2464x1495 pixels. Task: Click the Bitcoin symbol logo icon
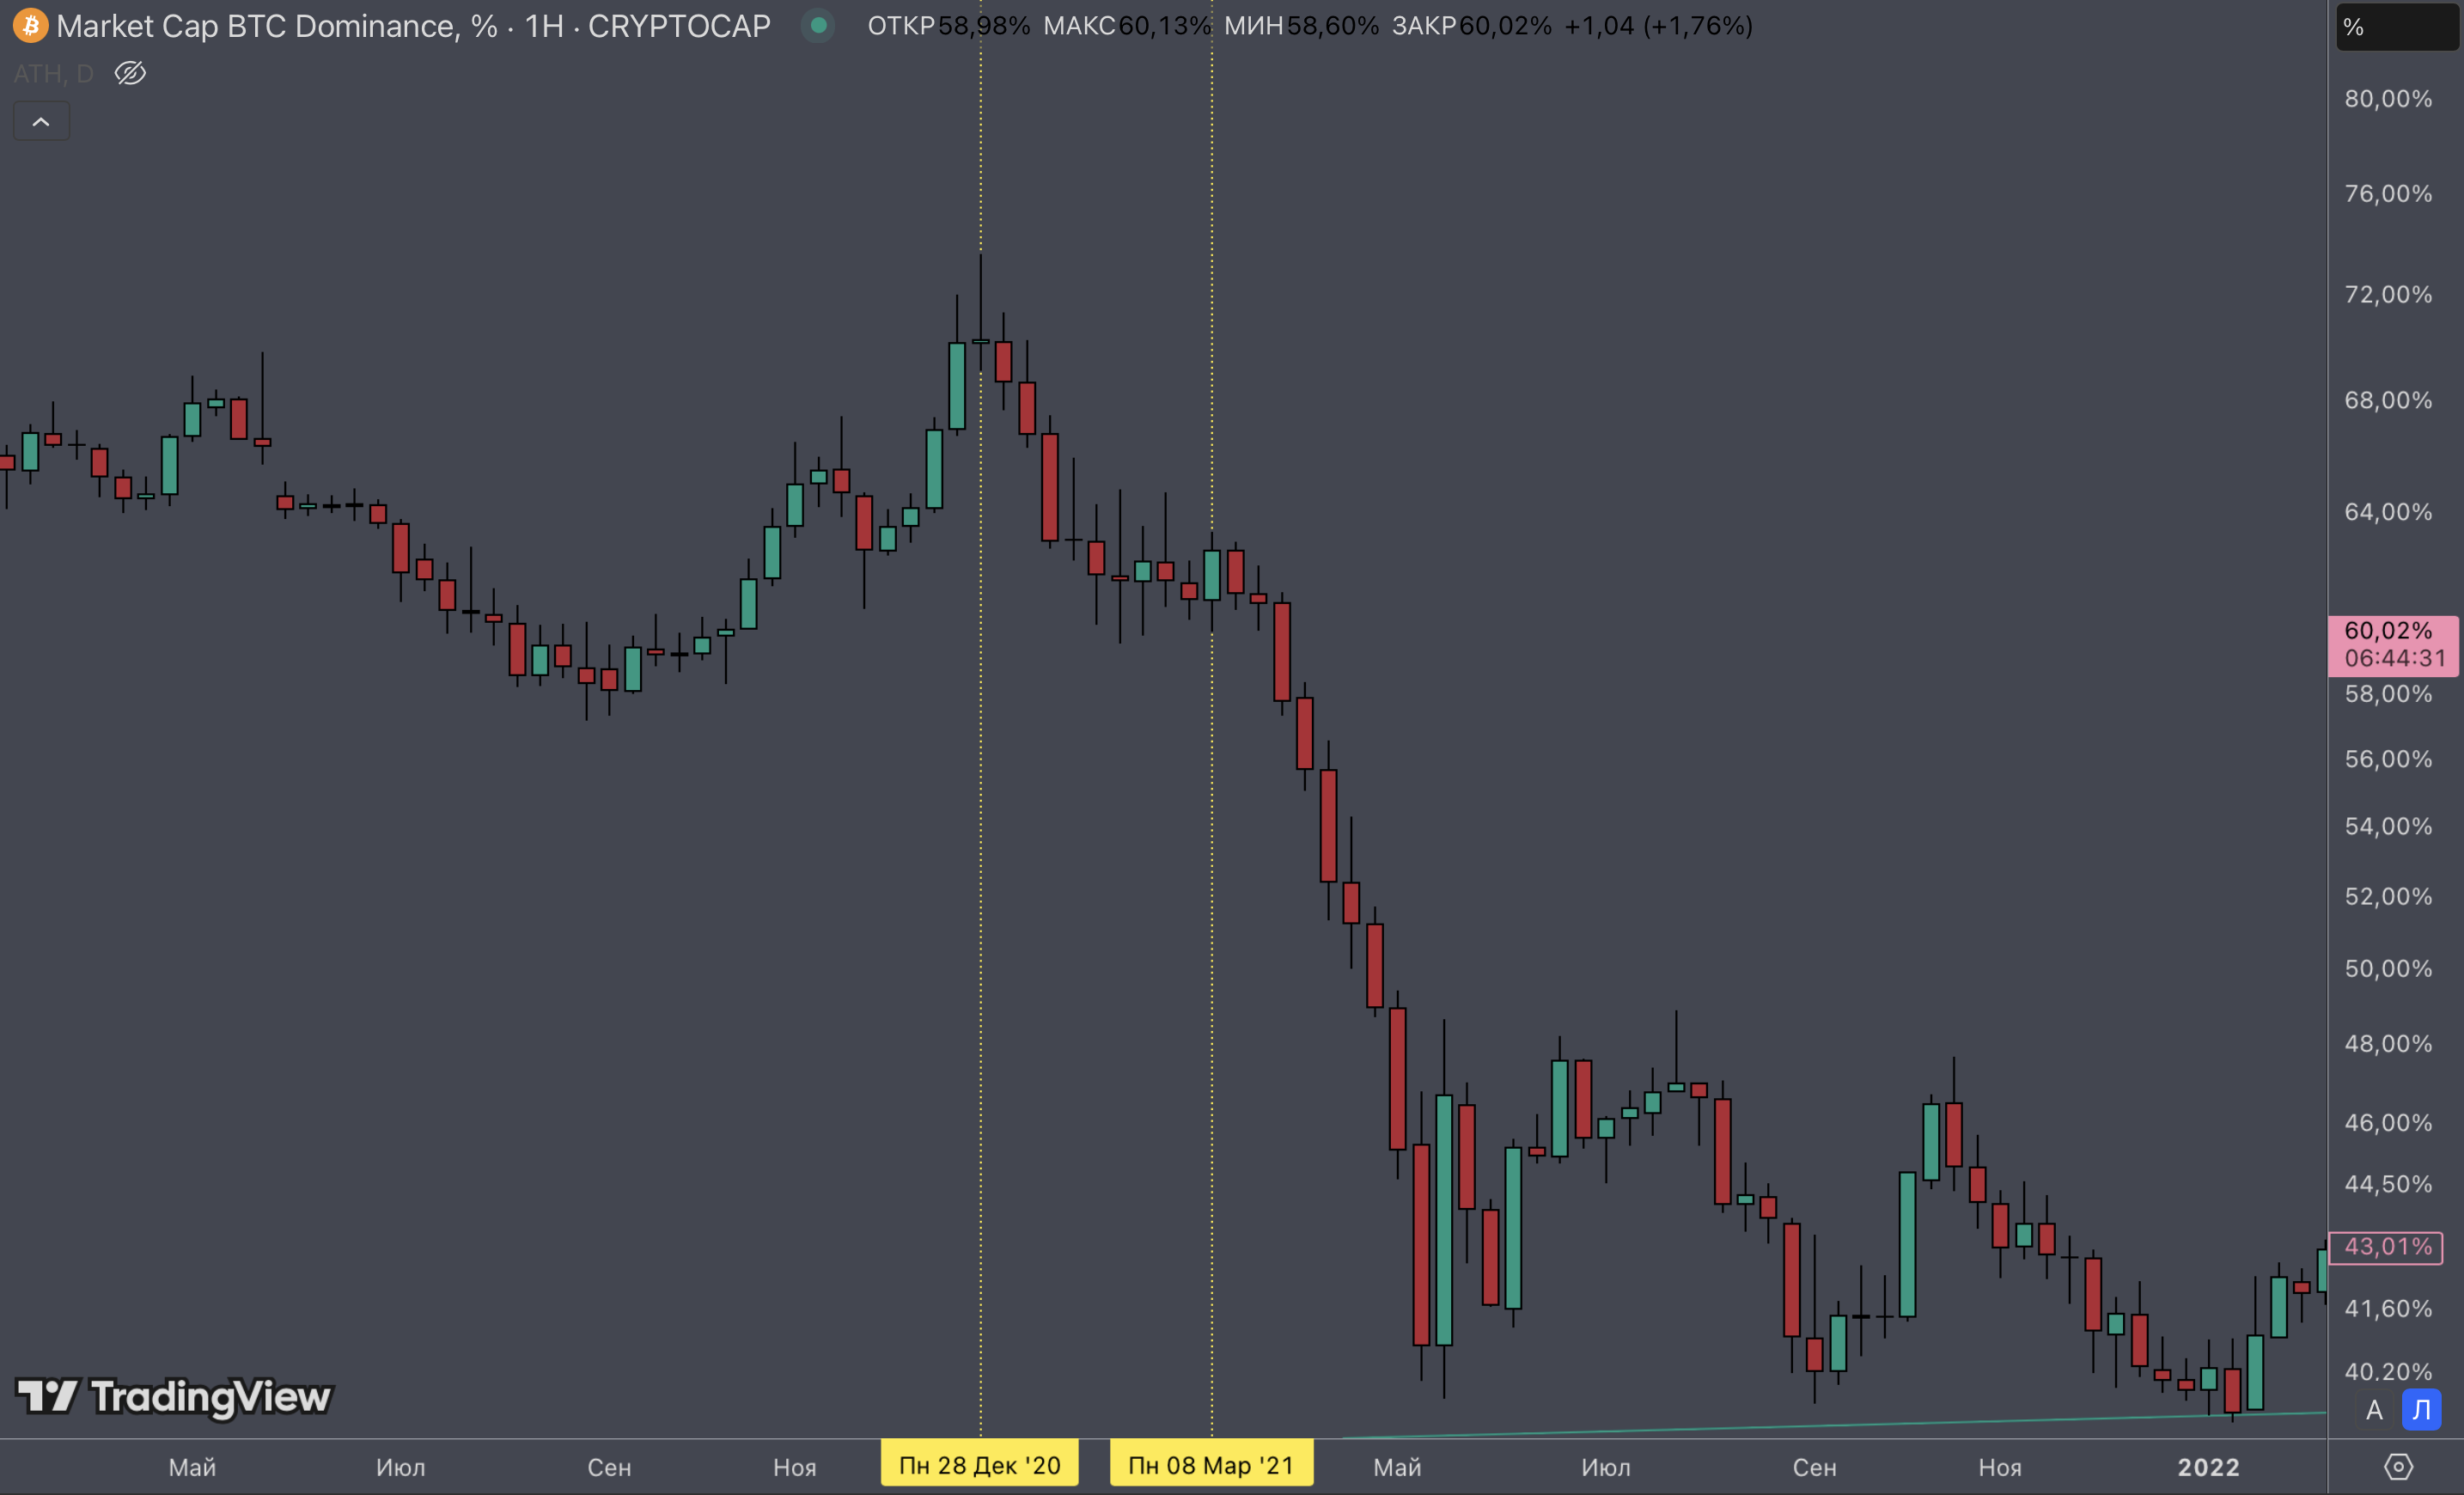(30, 26)
